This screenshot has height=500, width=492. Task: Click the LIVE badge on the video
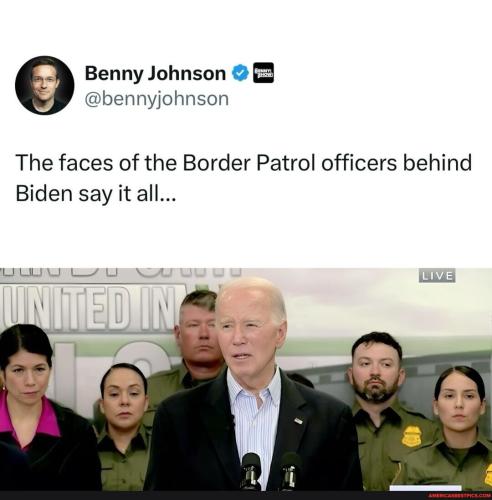tap(437, 276)
